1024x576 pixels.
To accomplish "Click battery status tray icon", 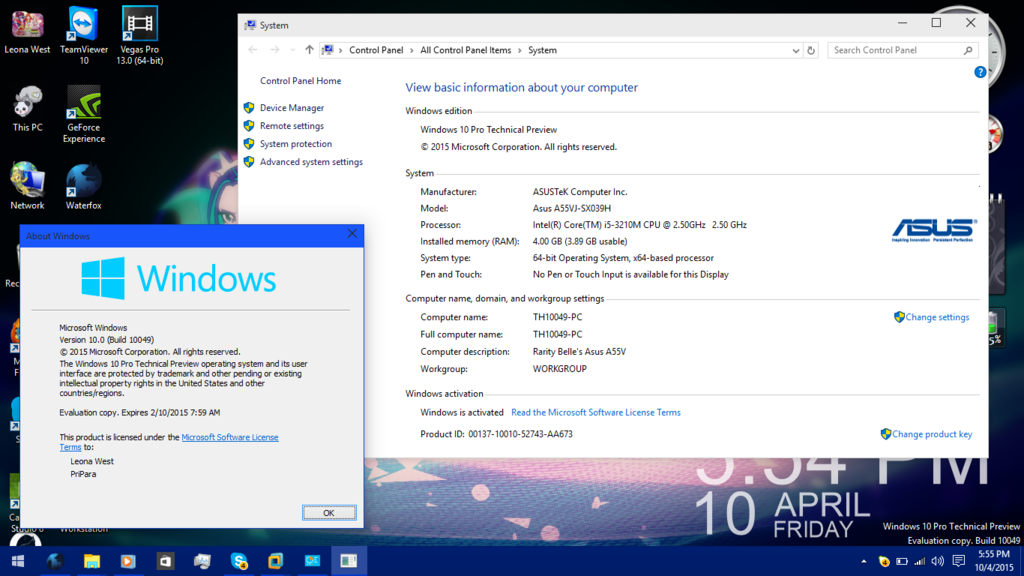I will (x=902, y=561).
